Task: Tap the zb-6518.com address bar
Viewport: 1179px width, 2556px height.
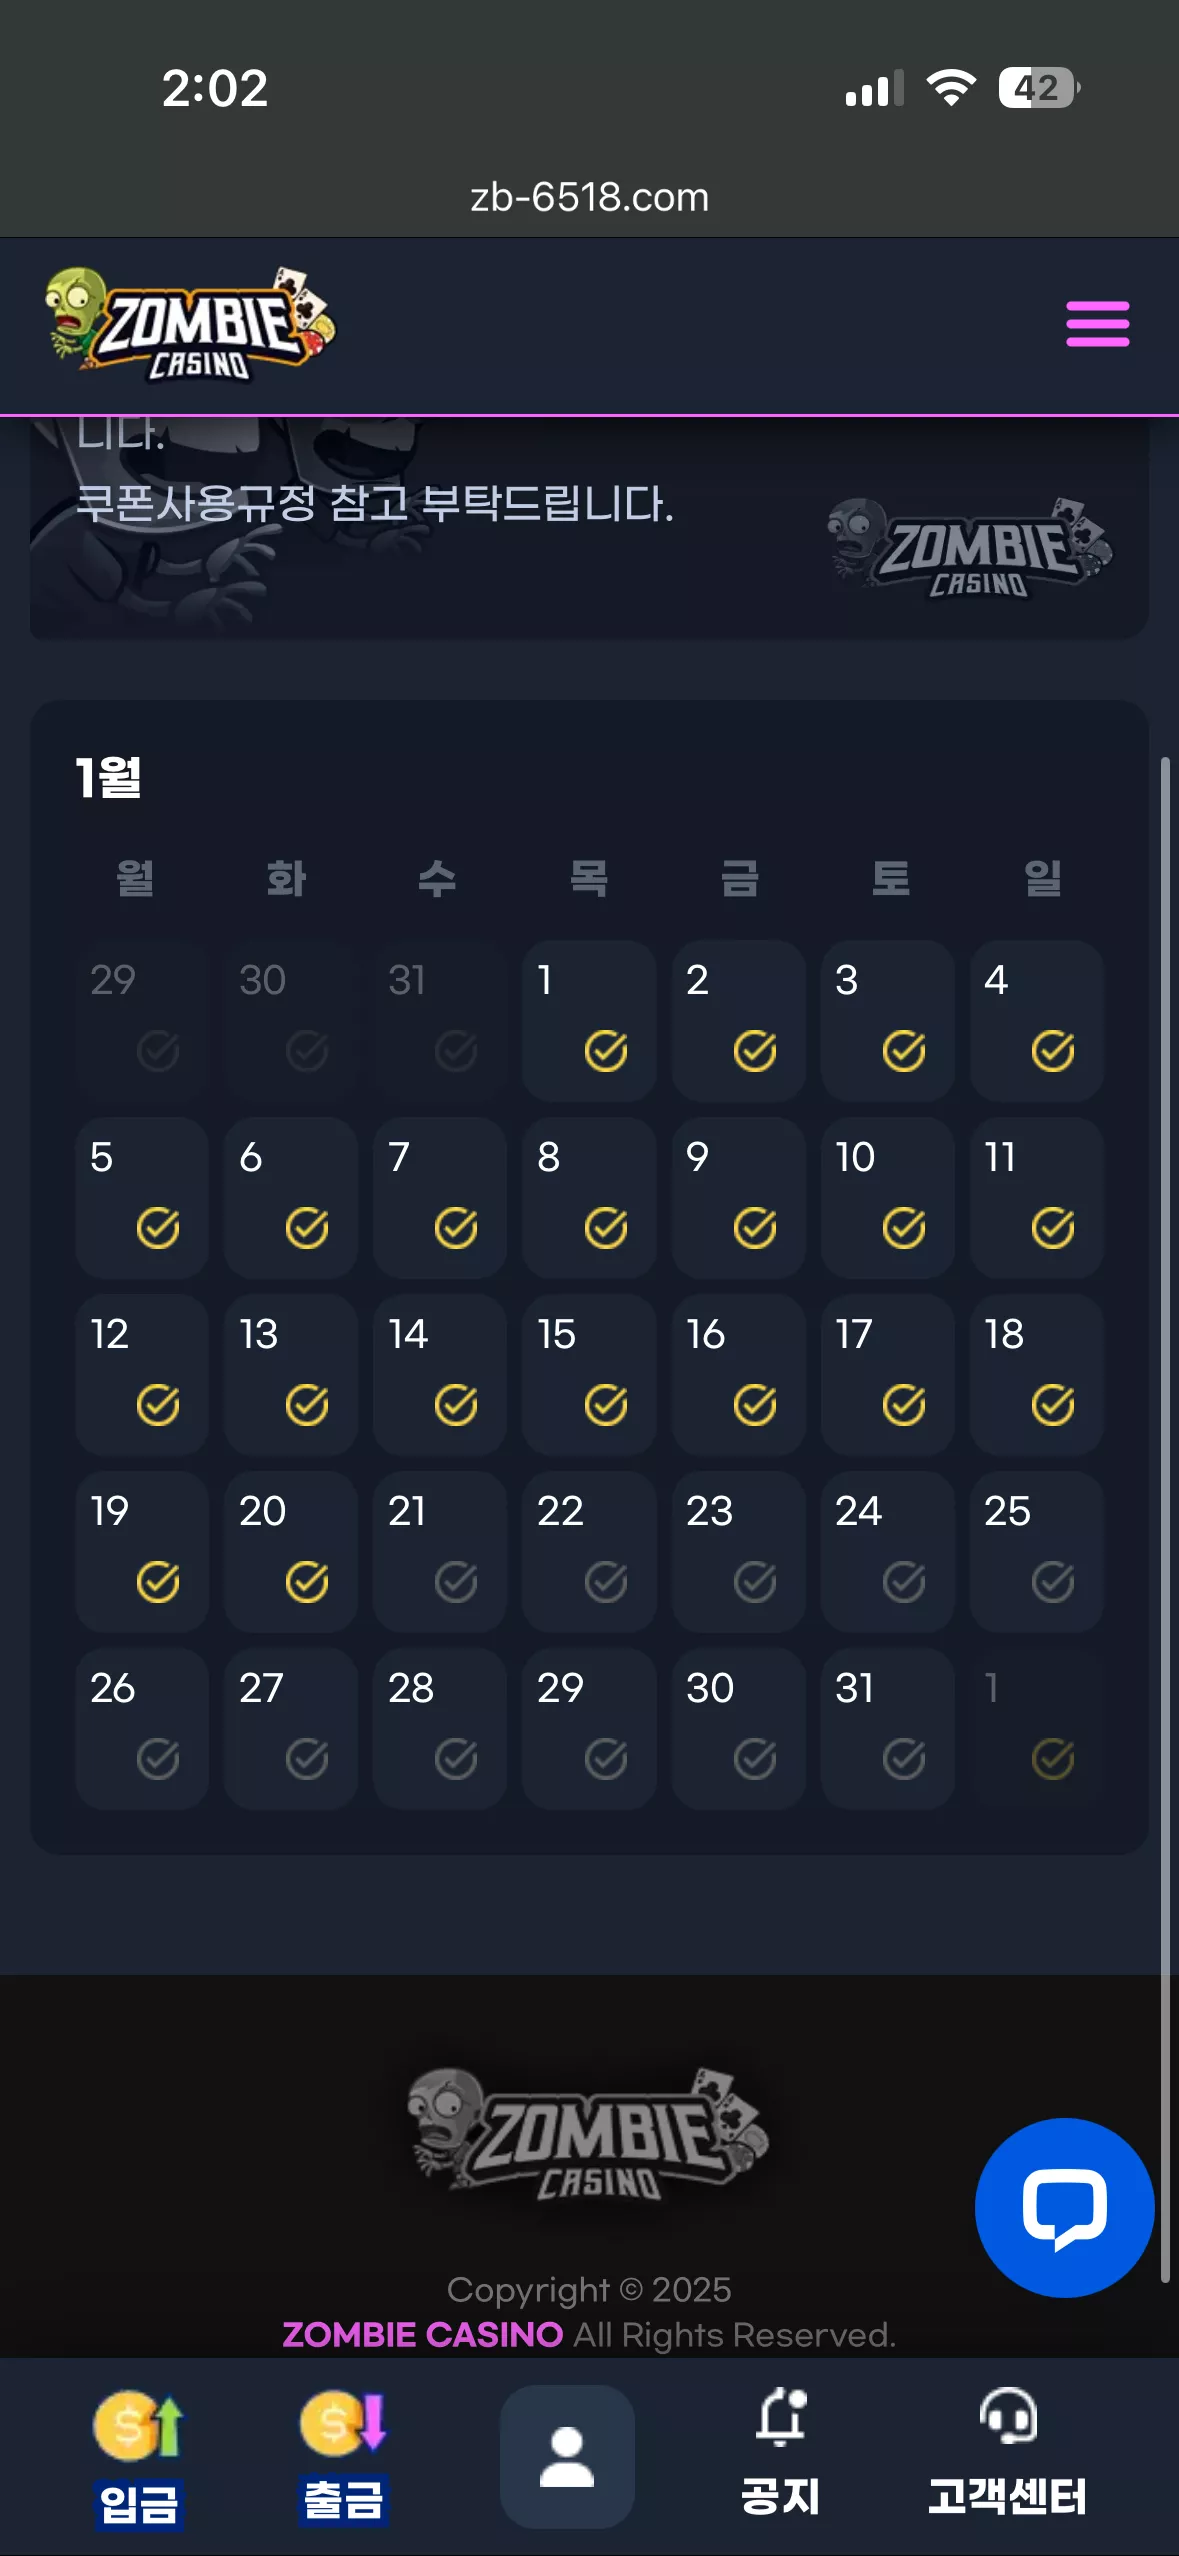Action: [589, 197]
